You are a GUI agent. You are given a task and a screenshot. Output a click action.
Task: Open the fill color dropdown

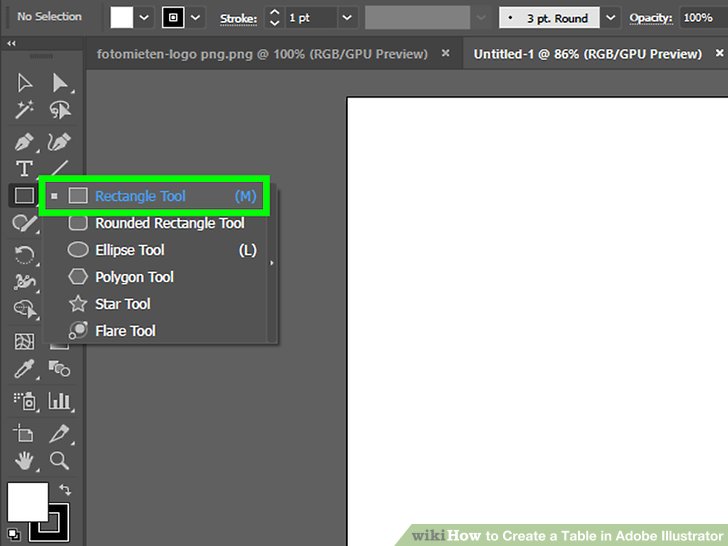(145, 18)
